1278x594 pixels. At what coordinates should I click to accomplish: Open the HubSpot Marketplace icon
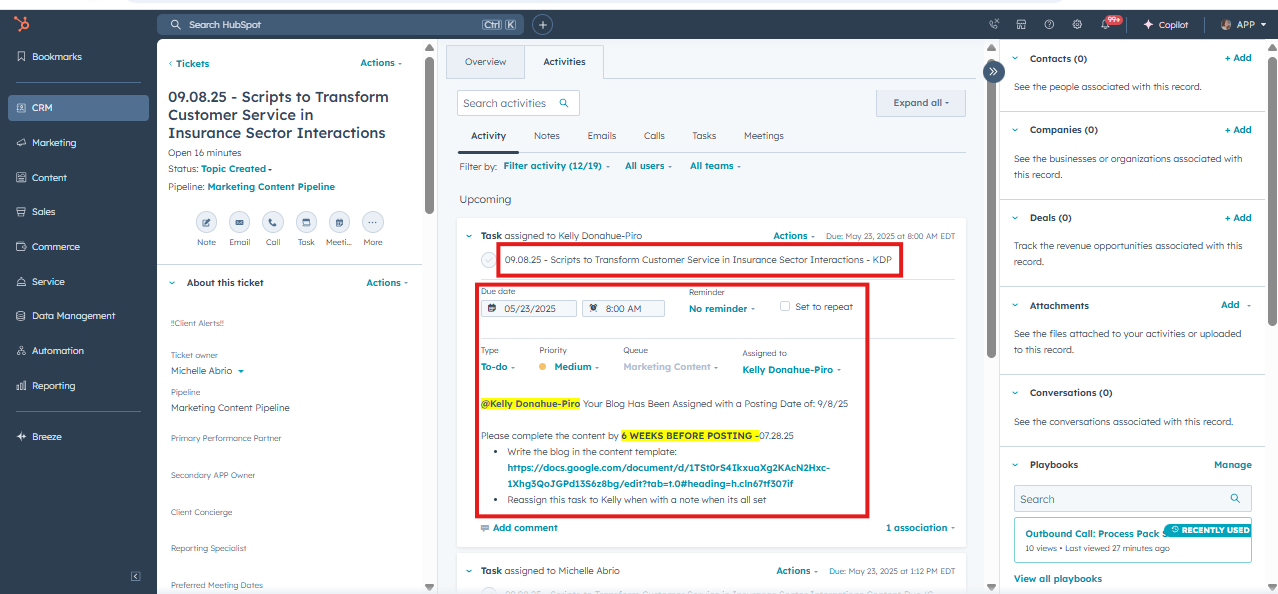[x=1021, y=24]
